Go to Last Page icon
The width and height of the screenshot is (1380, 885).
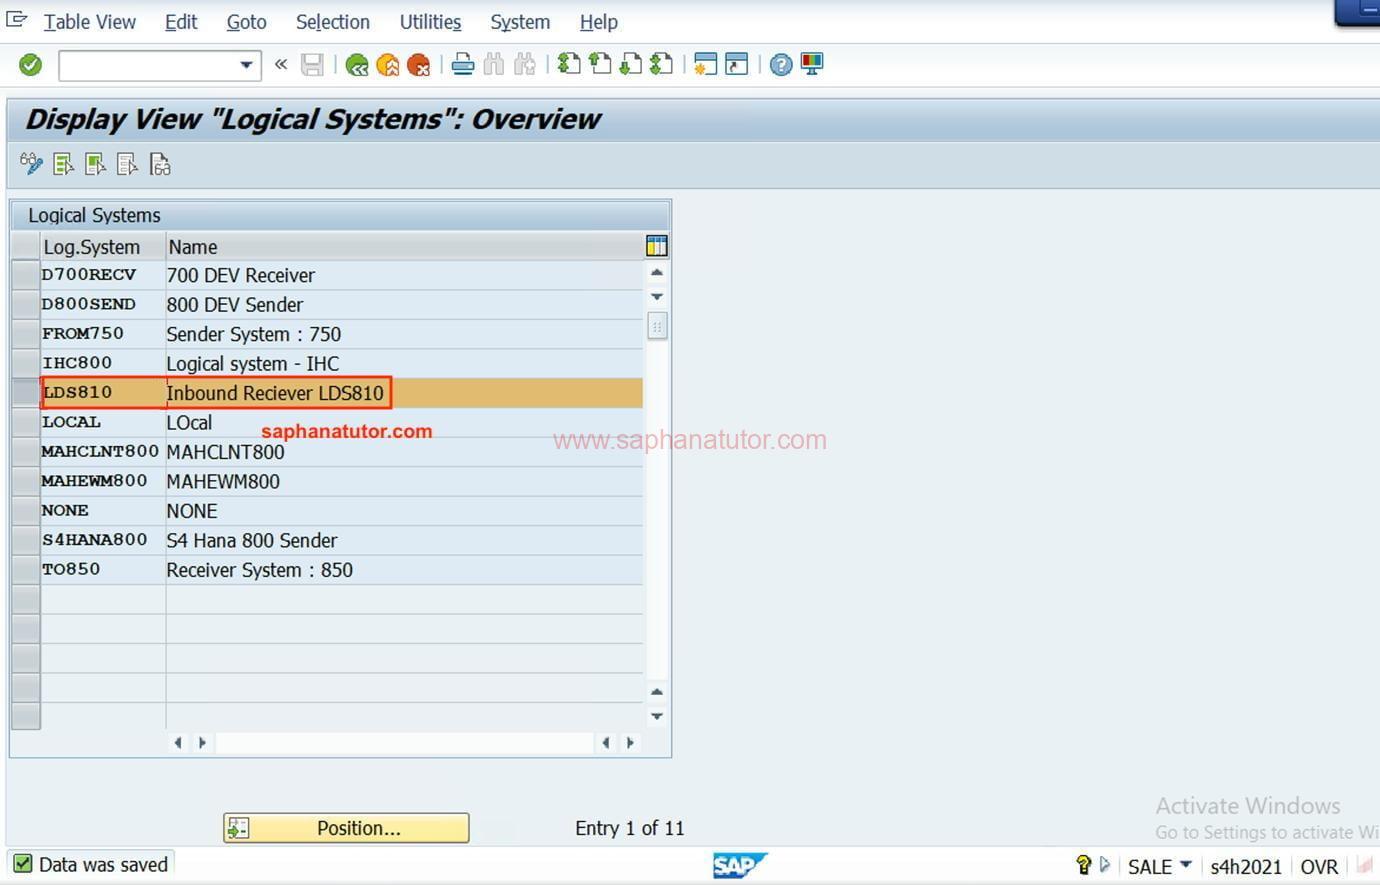[x=661, y=65]
